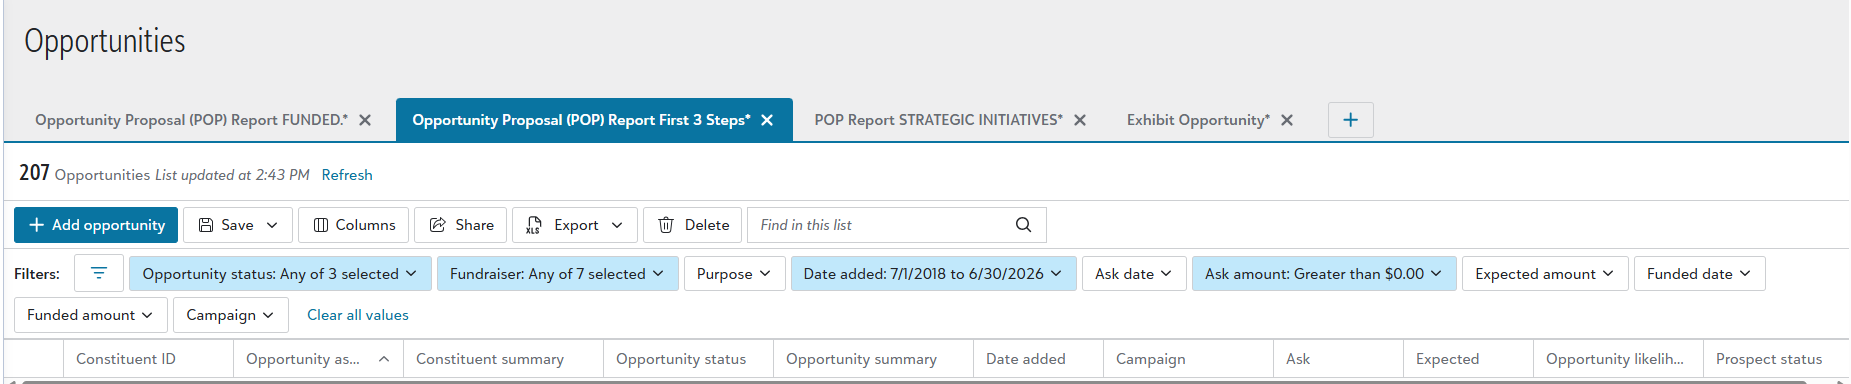Click Opportunity likelih... column header
This screenshot has width=1851, height=384.
tap(1618, 359)
